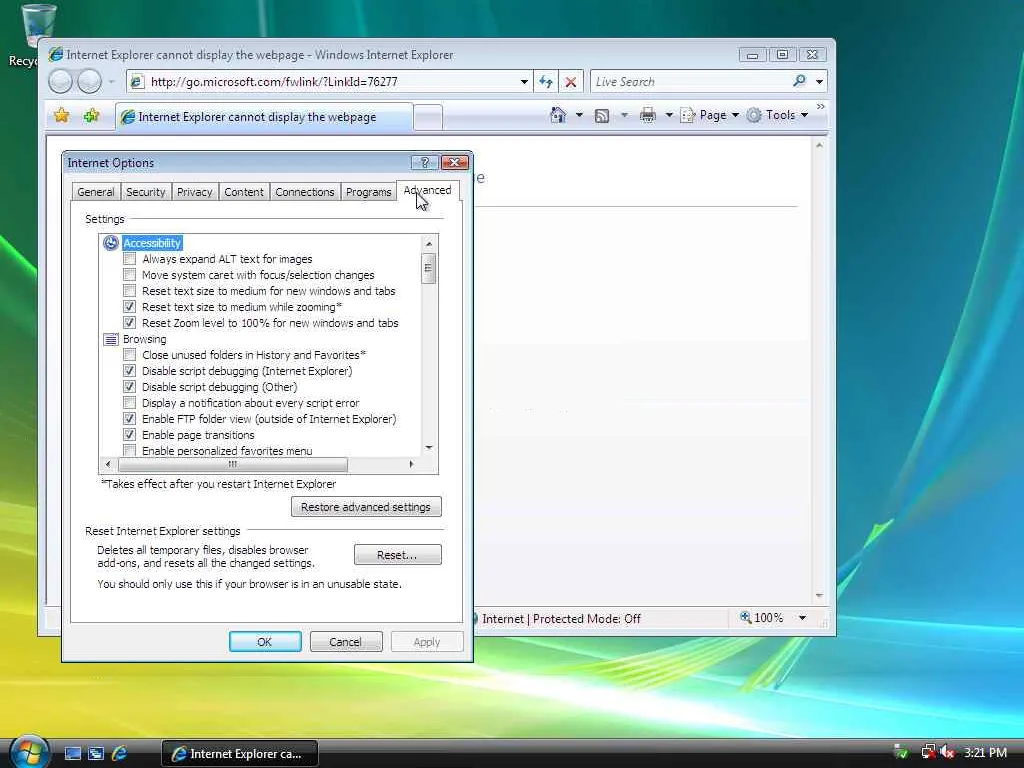
Task: Click Restore advanced settings button
Action: [x=366, y=507]
